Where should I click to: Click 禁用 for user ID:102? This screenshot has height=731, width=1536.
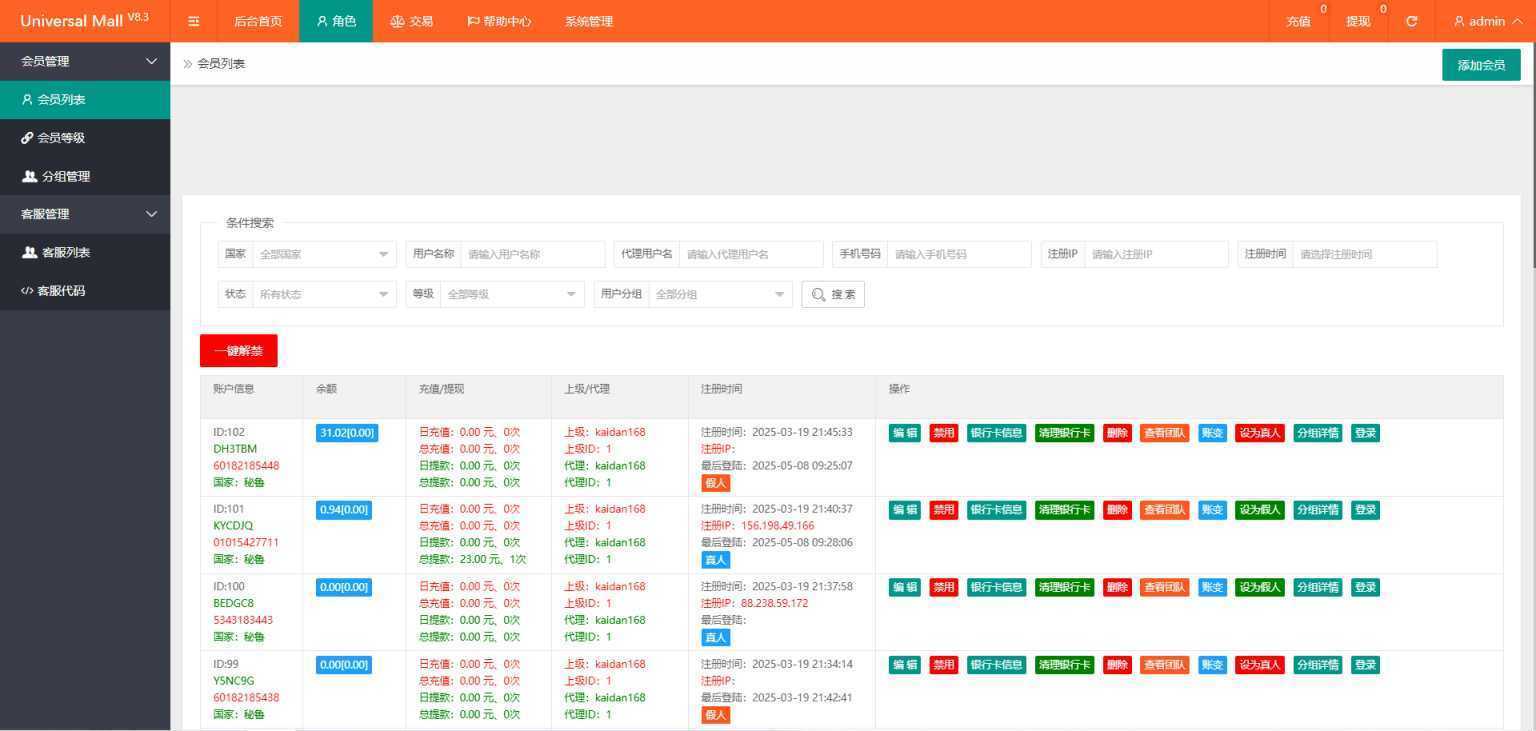pyautogui.click(x=943, y=433)
